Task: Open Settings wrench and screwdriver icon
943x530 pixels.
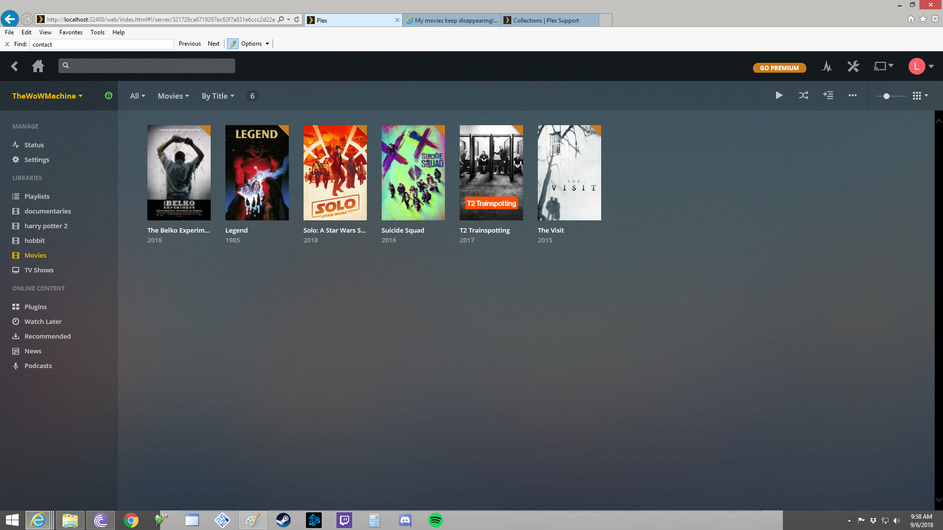Action: click(853, 66)
